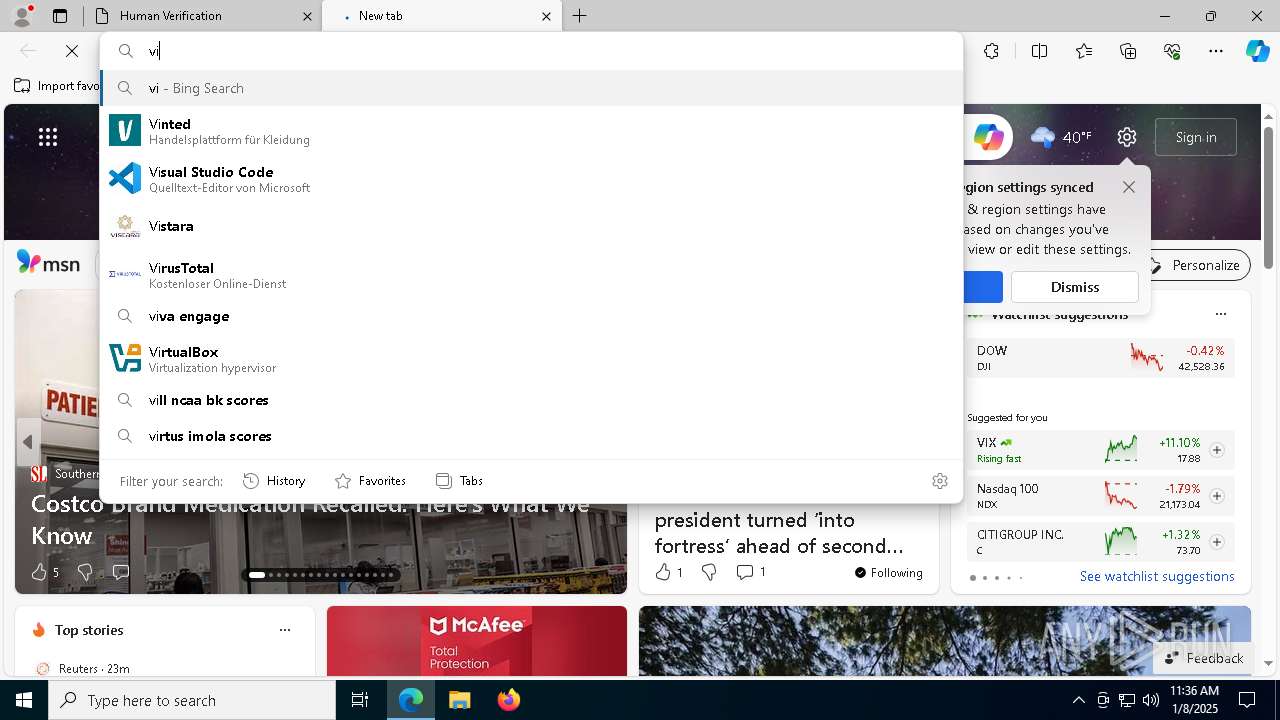Open a new tab with plus button
Screen dimensions: 1280x720
[580, 16]
